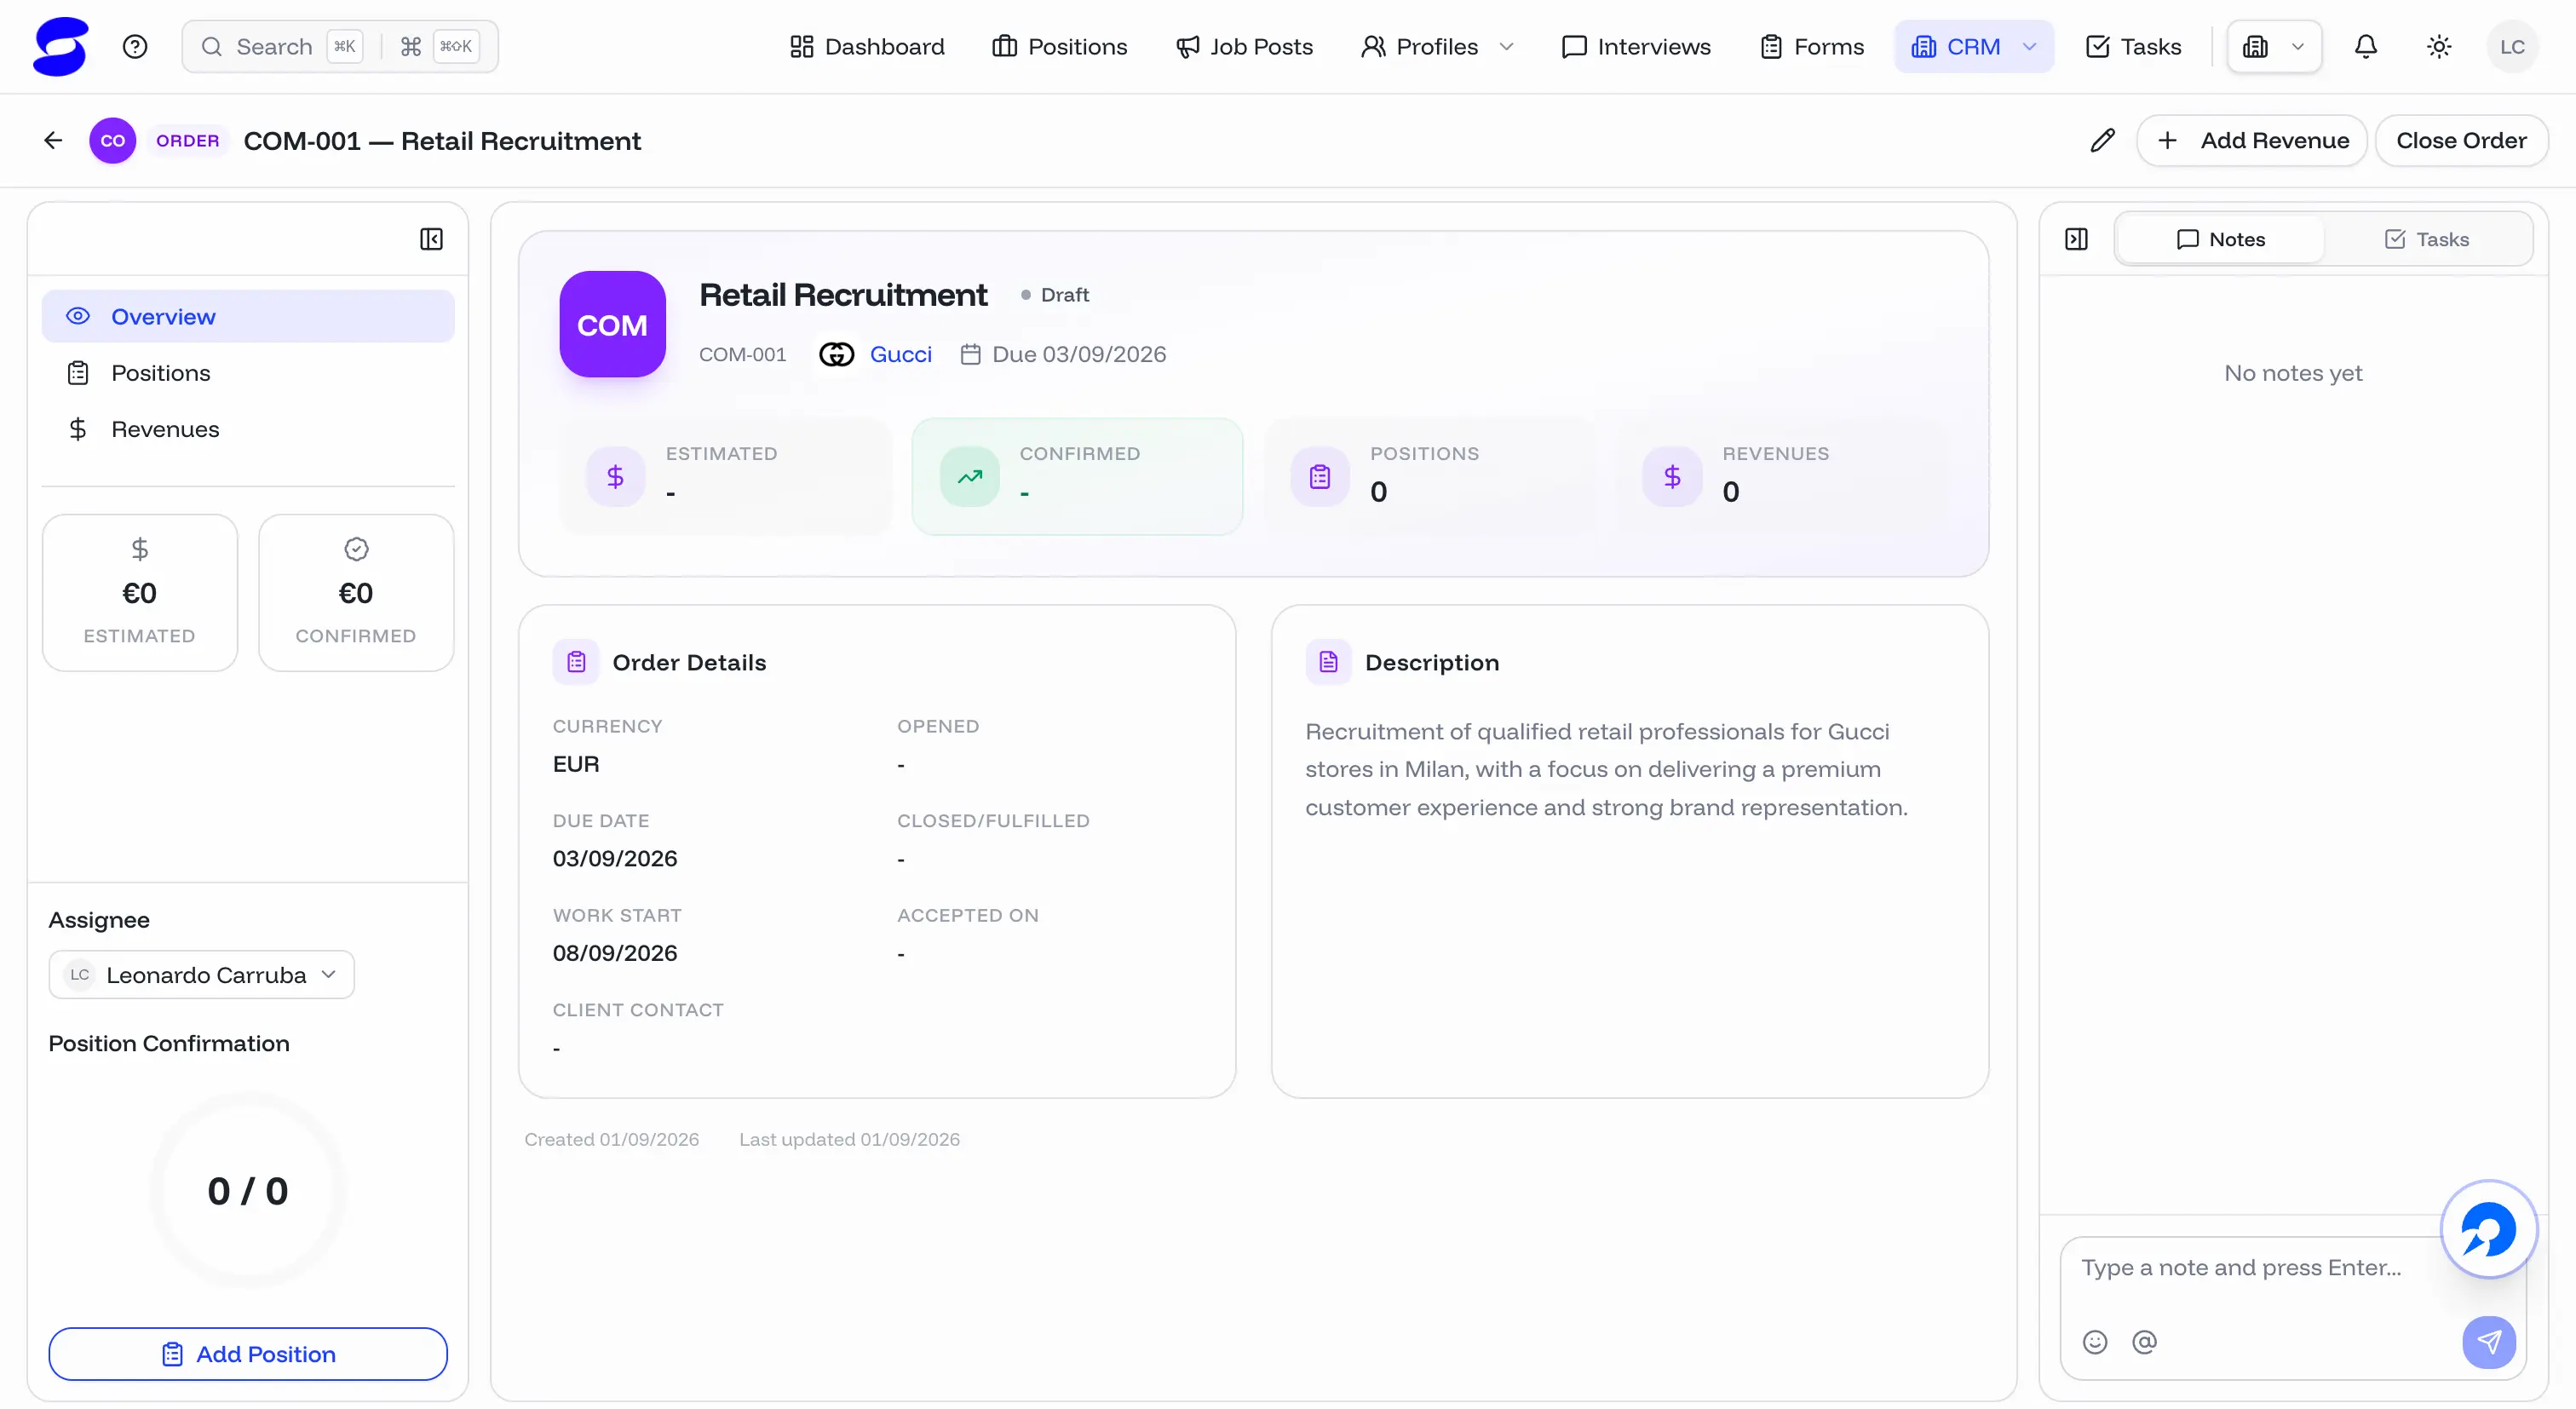Click the purple CO avatar in the page header
This screenshot has height=1409, width=2576.
click(x=112, y=140)
